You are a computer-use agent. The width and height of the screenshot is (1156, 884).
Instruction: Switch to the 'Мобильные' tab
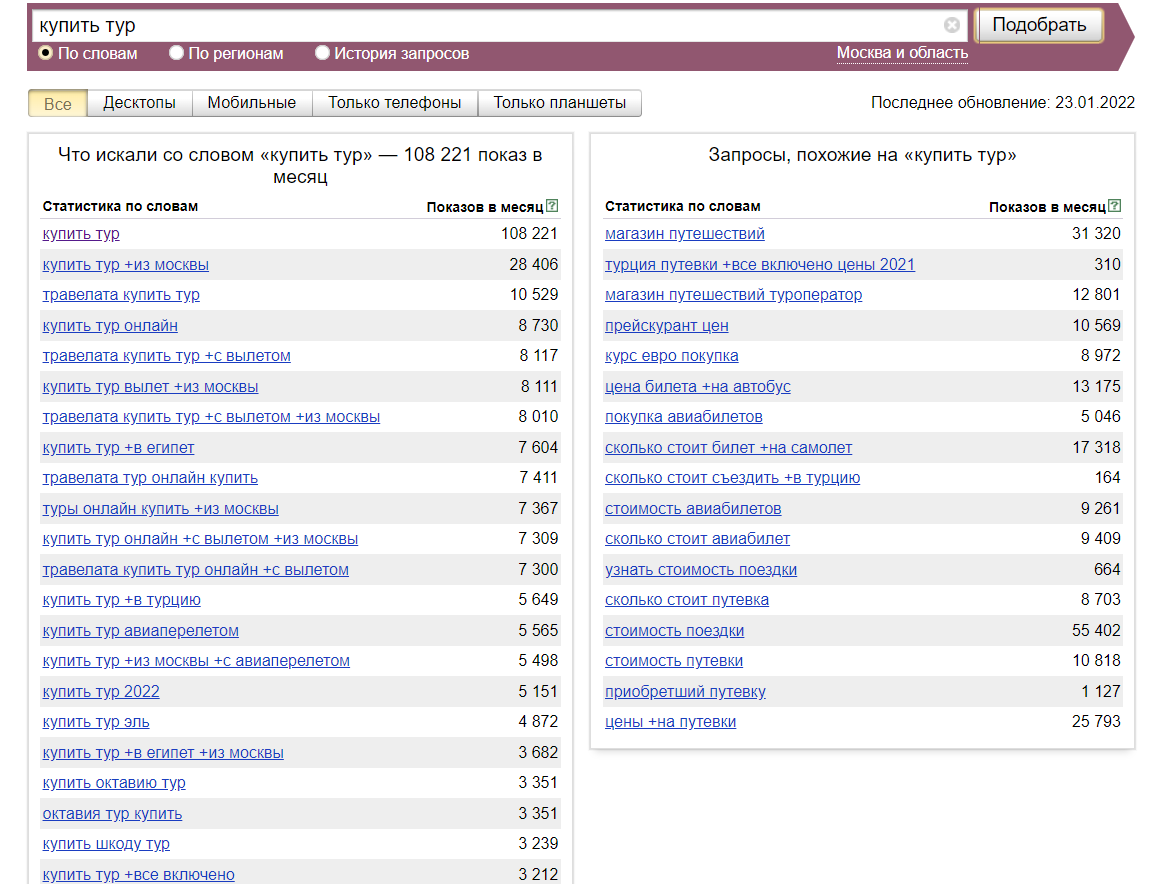[251, 102]
